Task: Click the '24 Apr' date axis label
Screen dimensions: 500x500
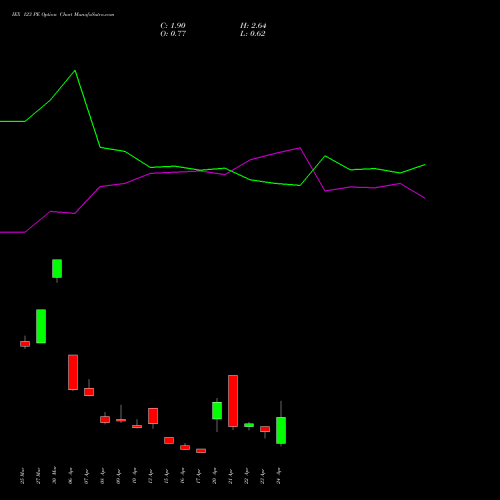Action: (x=278, y=476)
